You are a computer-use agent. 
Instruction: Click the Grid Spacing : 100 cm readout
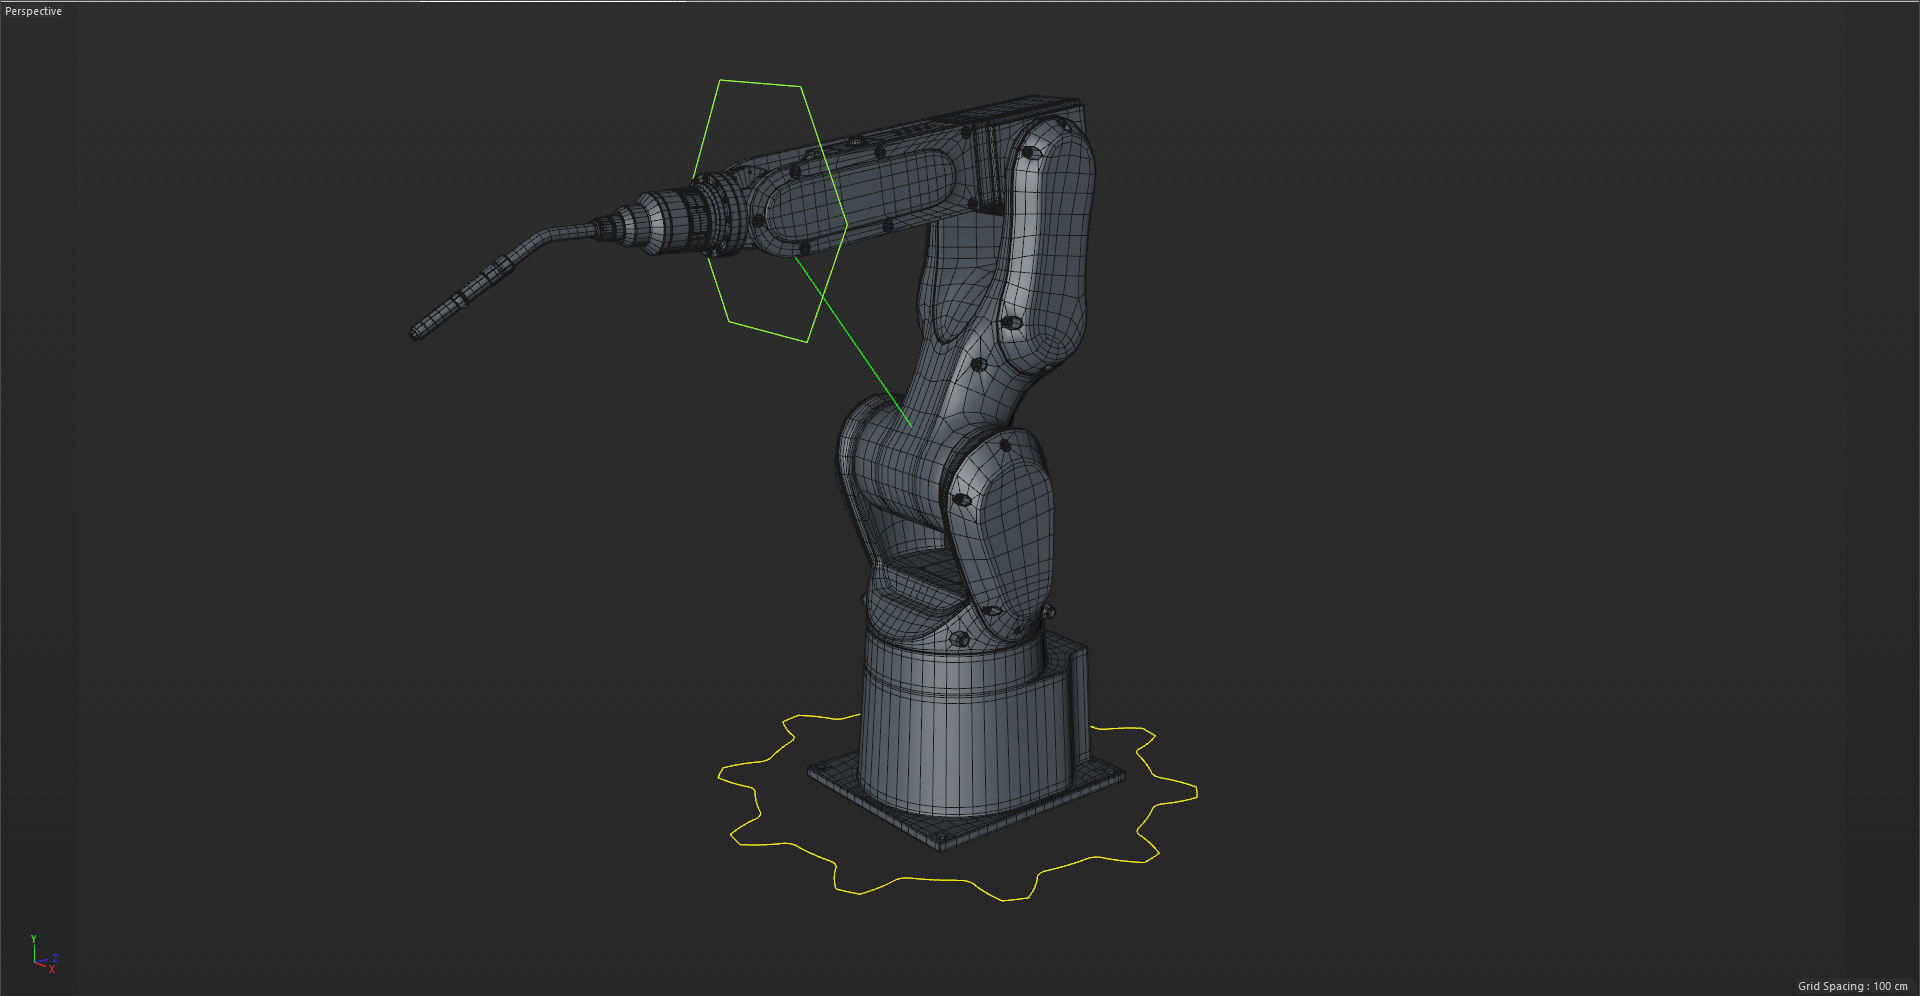pos(1852,986)
